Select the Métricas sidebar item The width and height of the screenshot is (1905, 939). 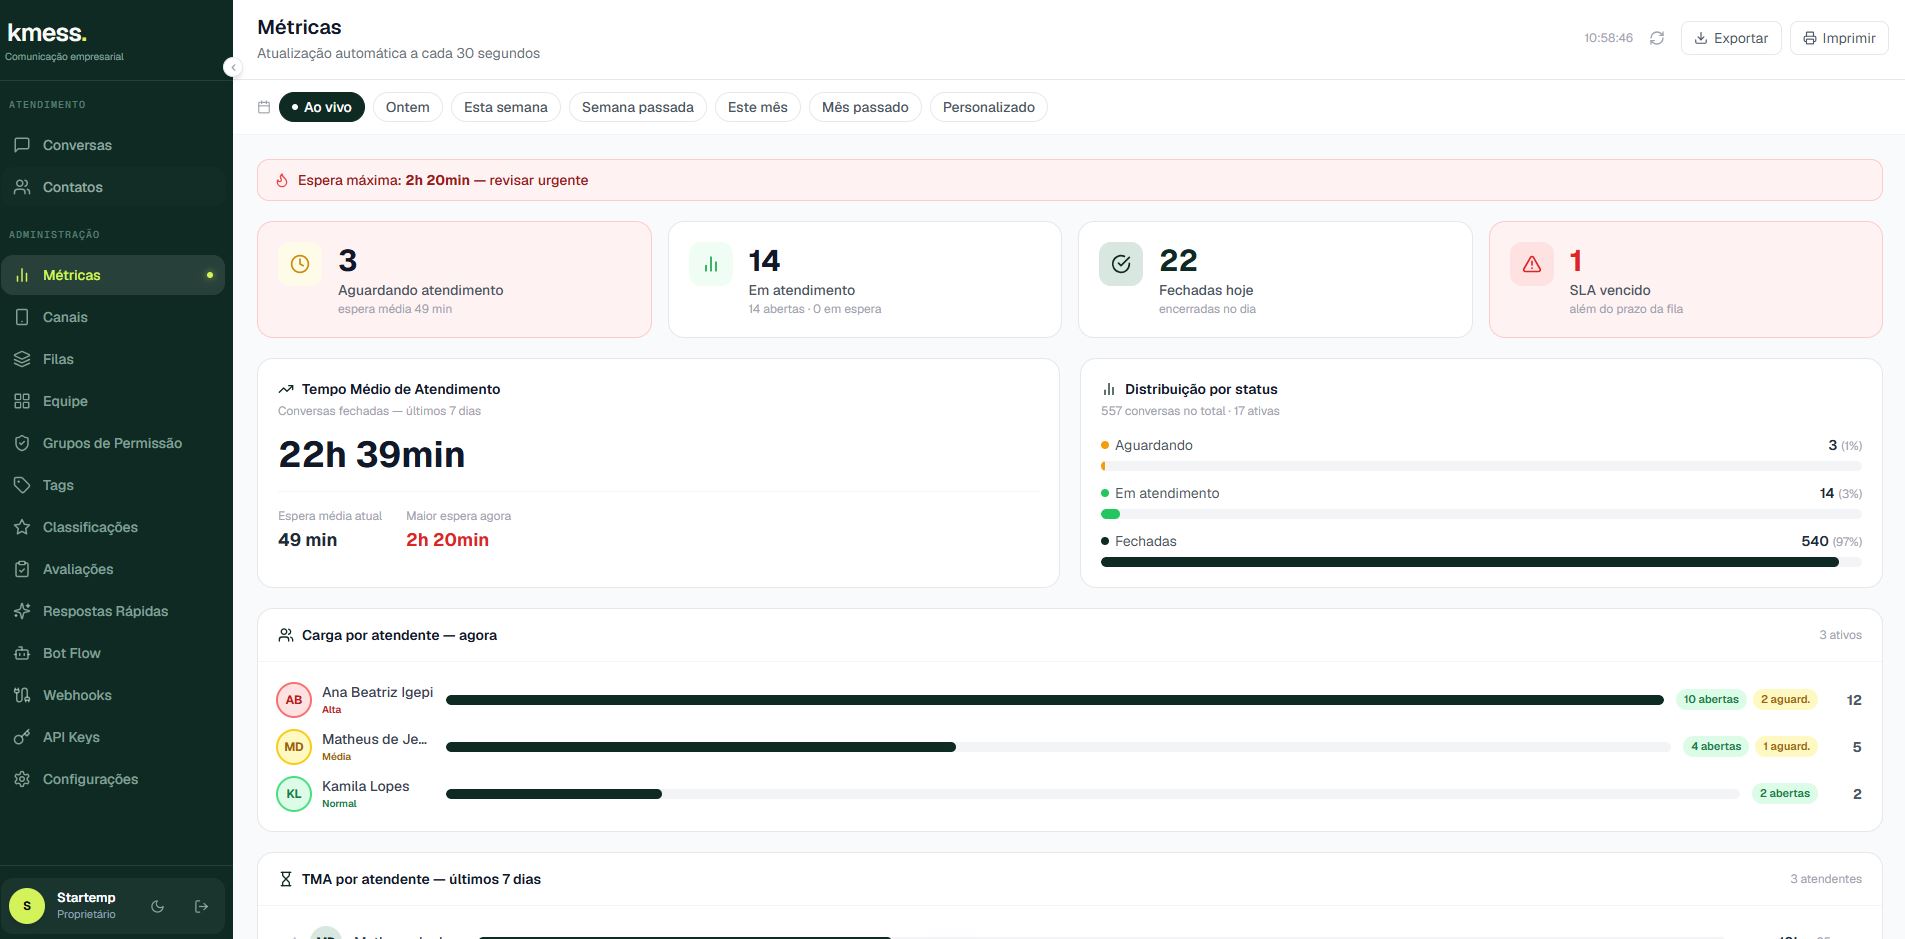[x=112, y=275]
